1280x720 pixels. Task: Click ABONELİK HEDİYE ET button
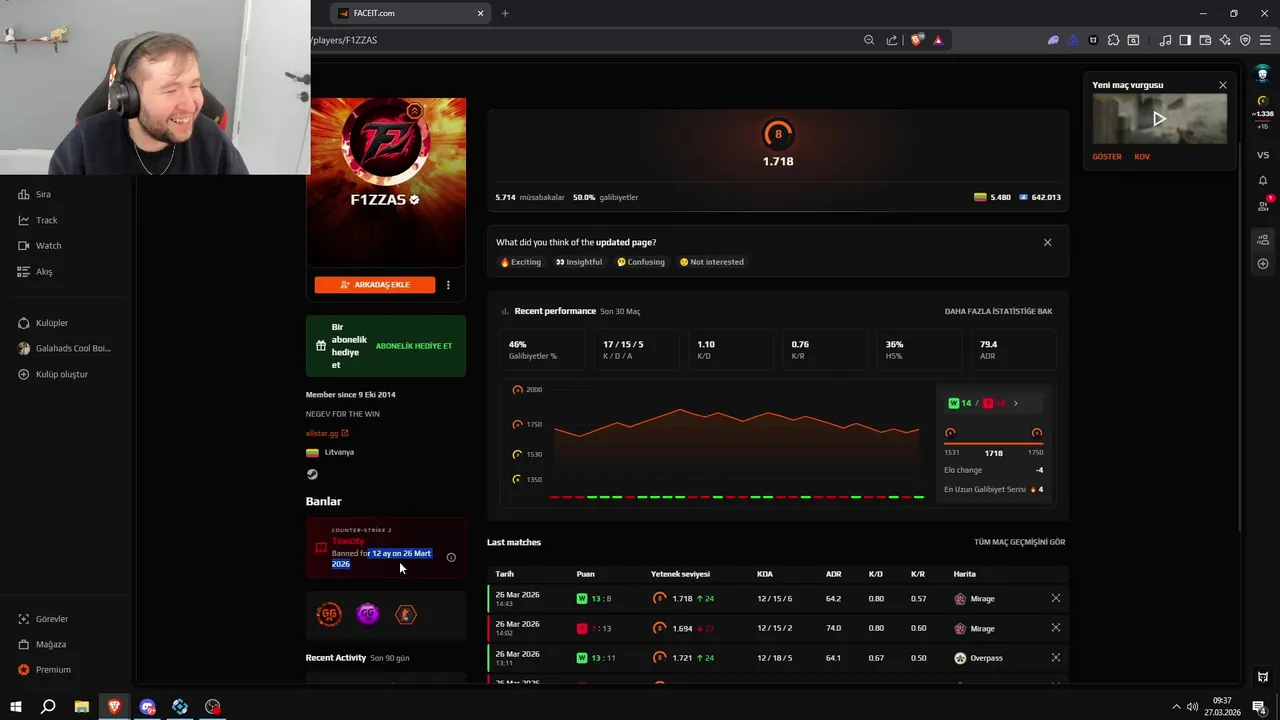coord(414,346)
